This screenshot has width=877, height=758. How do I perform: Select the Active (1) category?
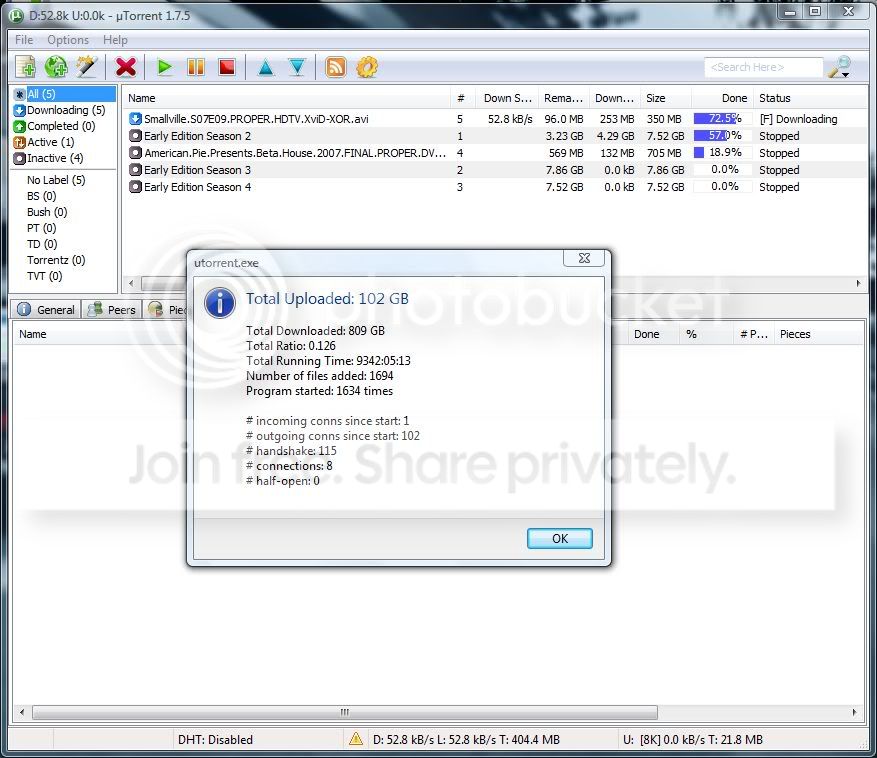44,142
